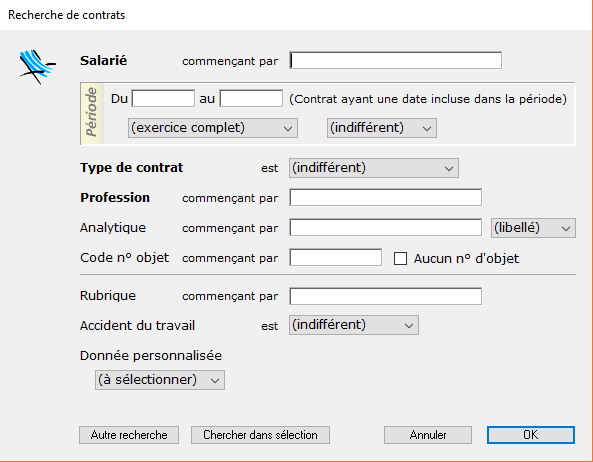This screenshot has width=593, height=462.
Task: Click the Analytique text field
Action: (x=385, y=228)
